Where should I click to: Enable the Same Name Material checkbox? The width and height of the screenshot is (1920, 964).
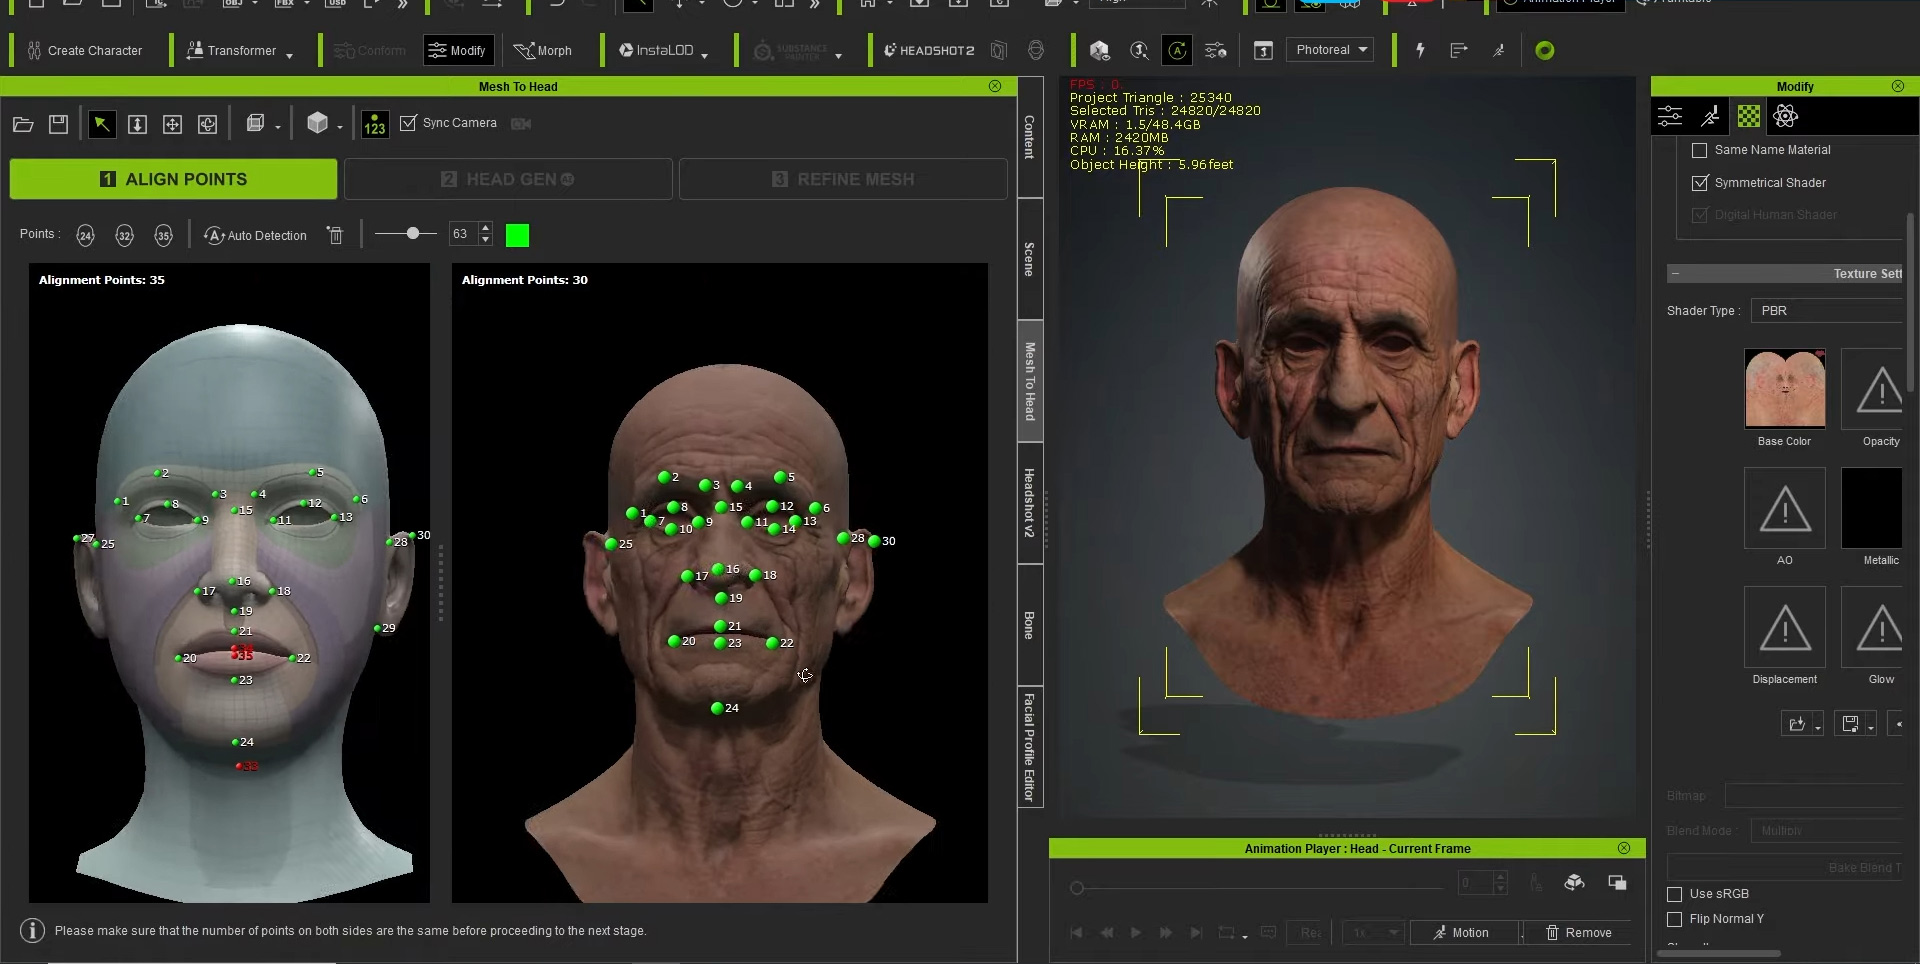coord(1699,150)
